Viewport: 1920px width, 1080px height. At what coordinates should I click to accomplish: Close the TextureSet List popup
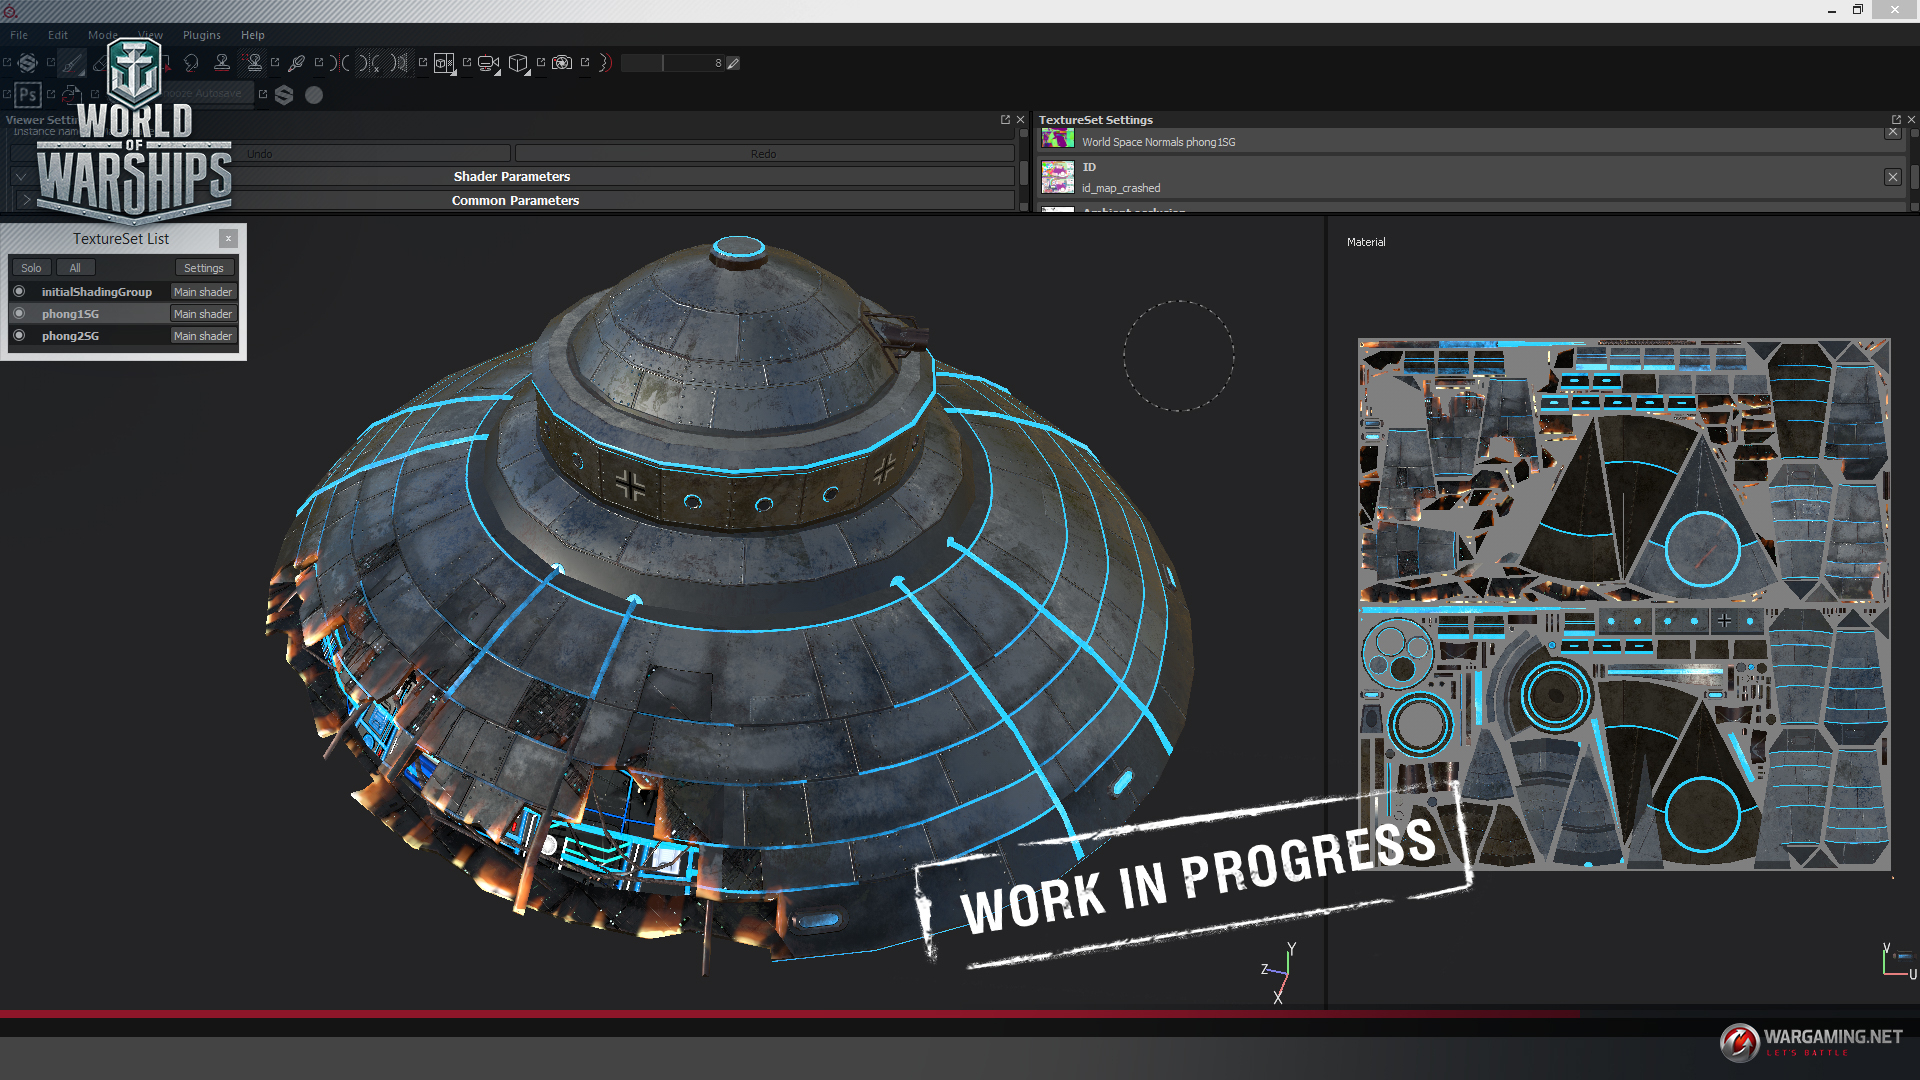tap(228, 238)
